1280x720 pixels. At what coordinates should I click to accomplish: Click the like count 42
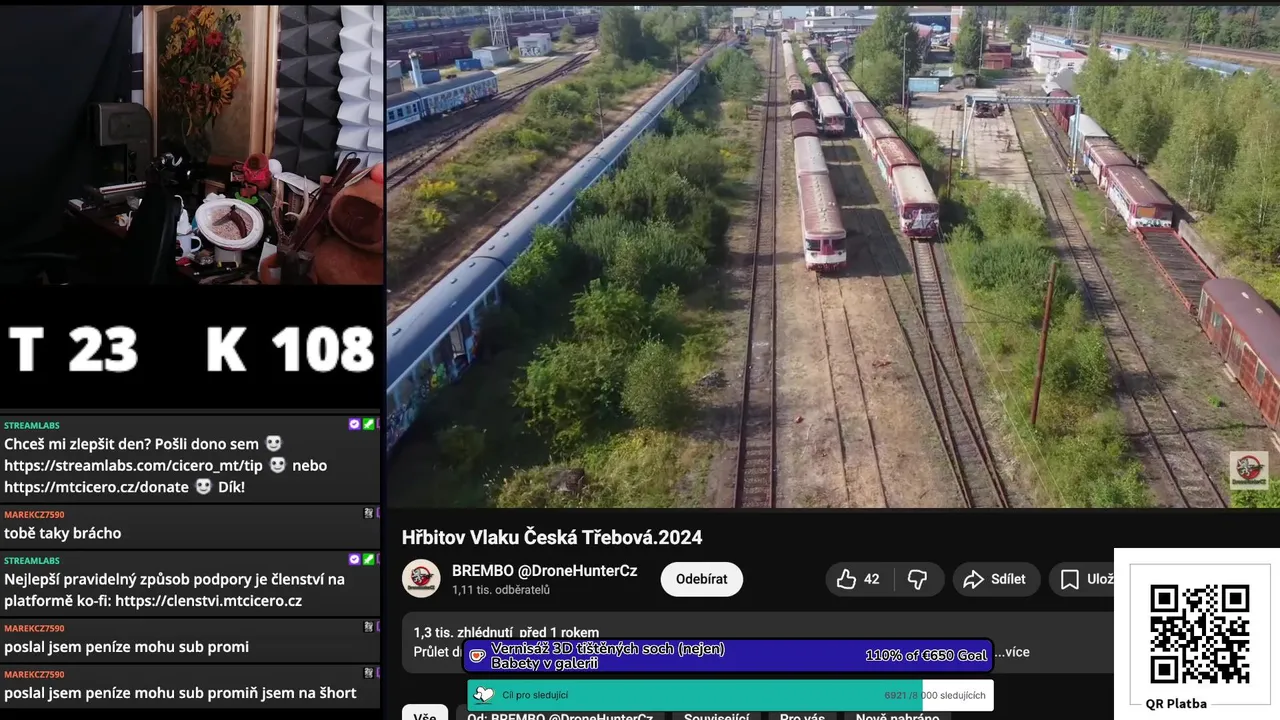pyautogui.click(x=872, y=579)
